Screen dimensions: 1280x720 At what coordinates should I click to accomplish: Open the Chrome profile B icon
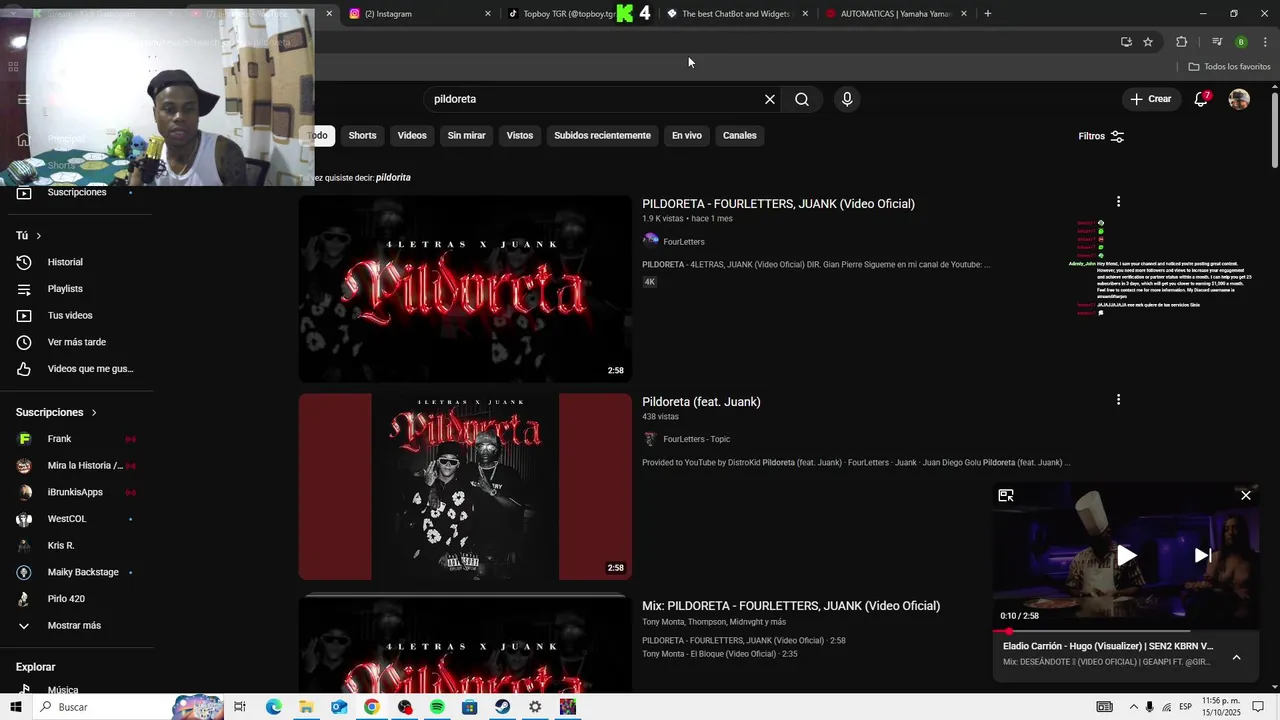[1241, 42]
